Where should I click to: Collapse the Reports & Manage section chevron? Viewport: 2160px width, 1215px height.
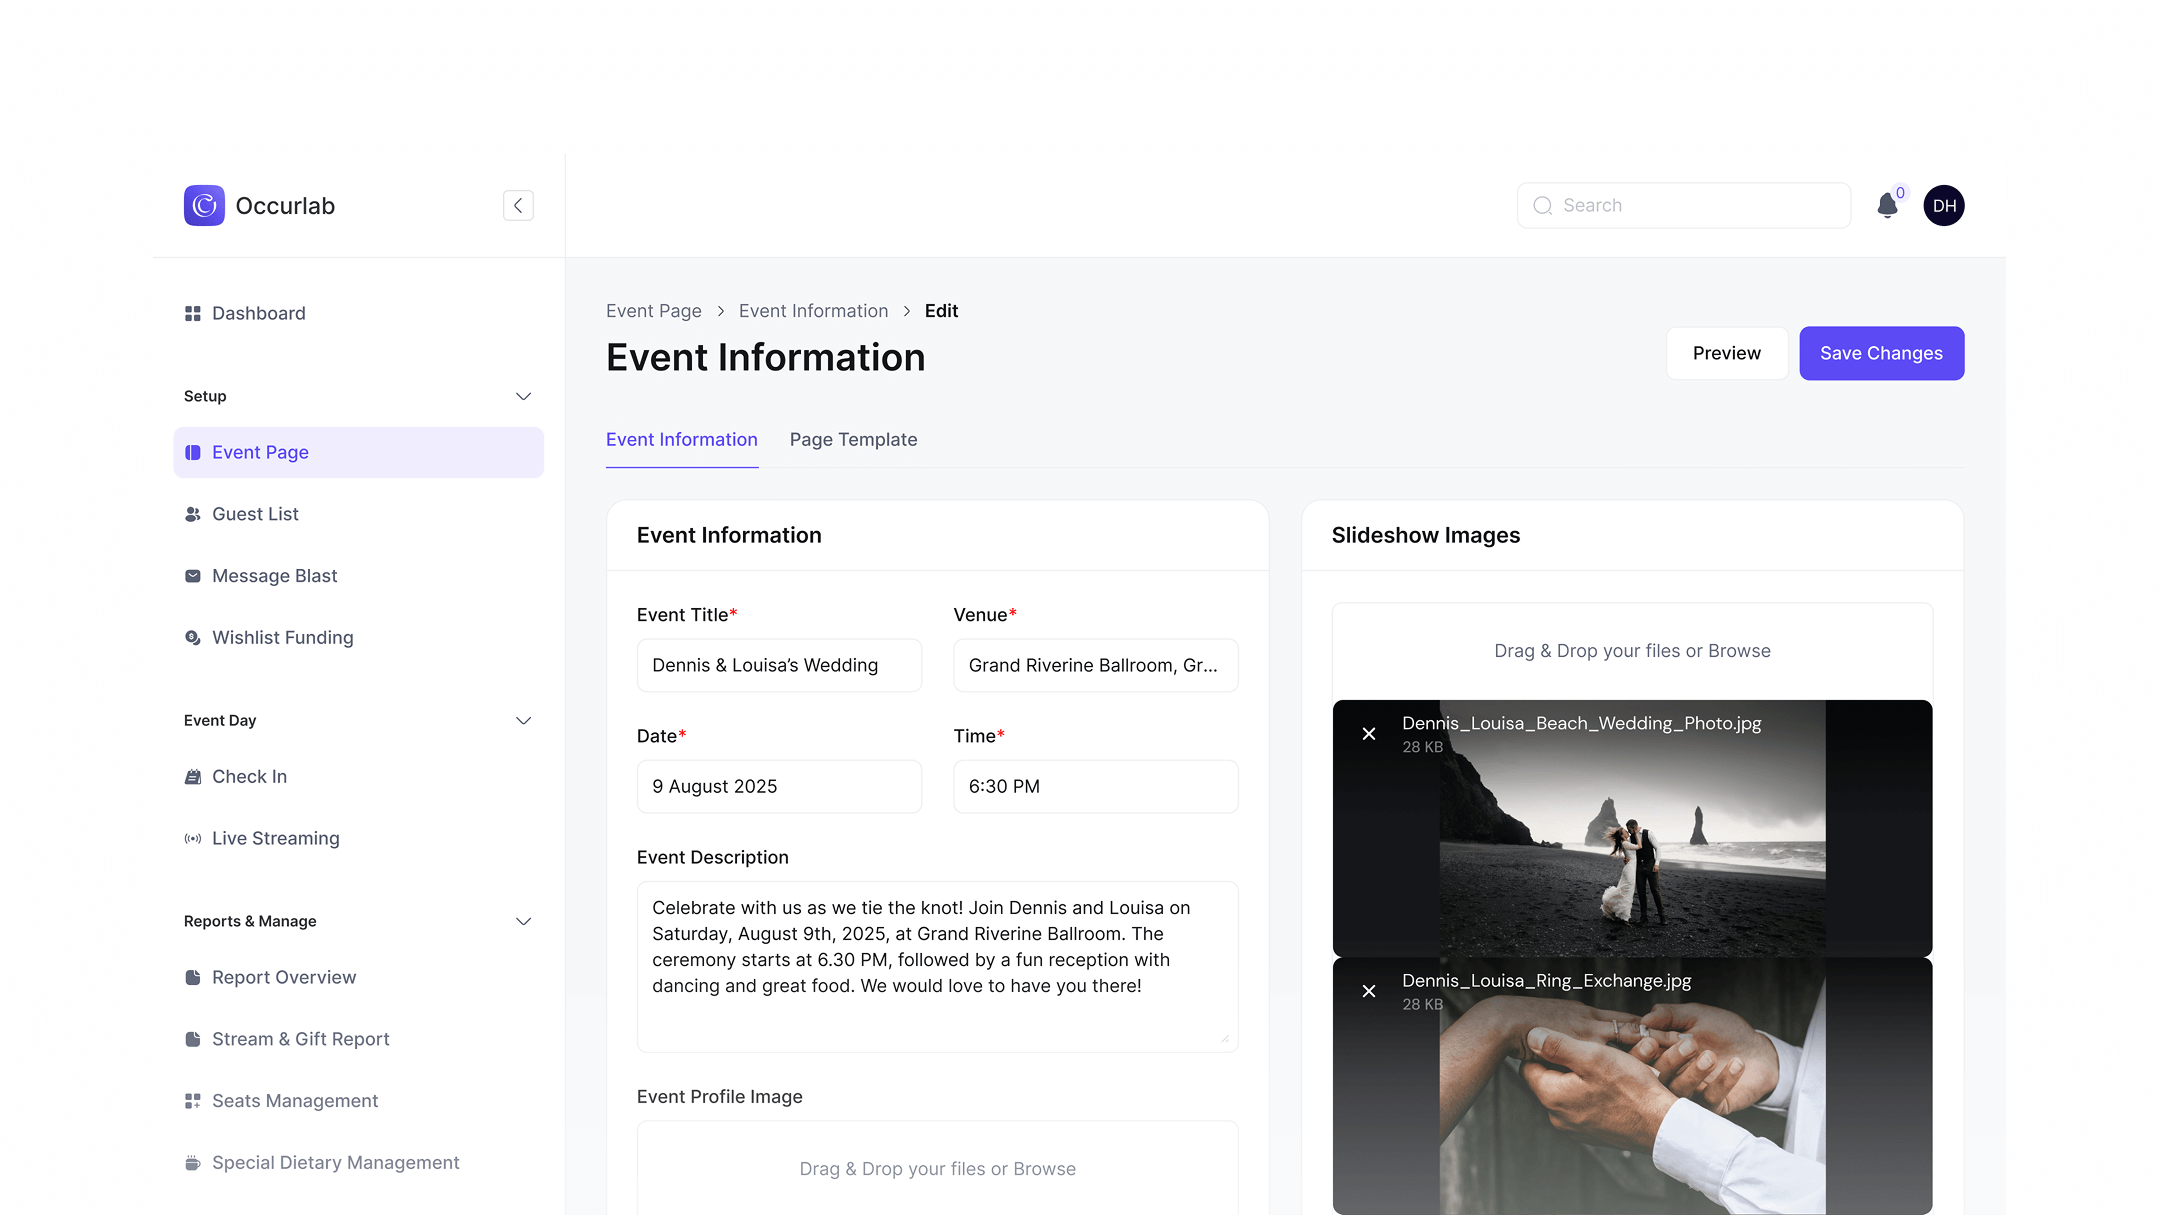(x=523, y=922)
